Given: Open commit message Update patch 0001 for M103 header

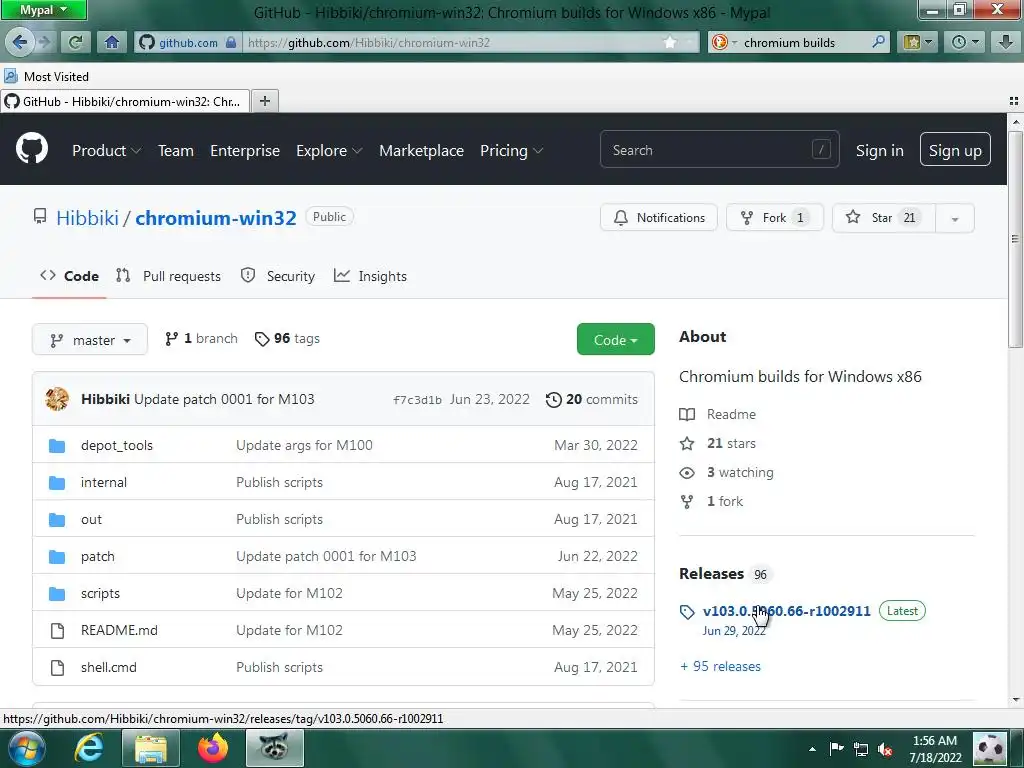Looking at the screenshot, I should point(224,399).
